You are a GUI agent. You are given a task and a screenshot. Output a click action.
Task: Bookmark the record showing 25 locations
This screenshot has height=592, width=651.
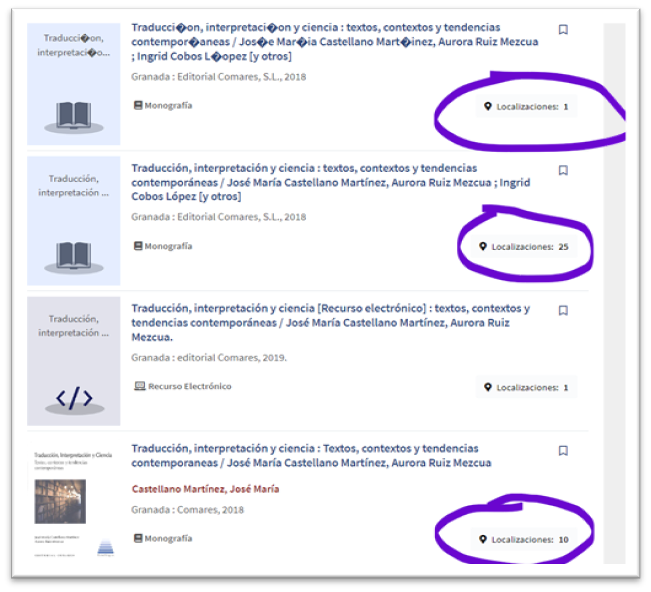pos(563,171)
